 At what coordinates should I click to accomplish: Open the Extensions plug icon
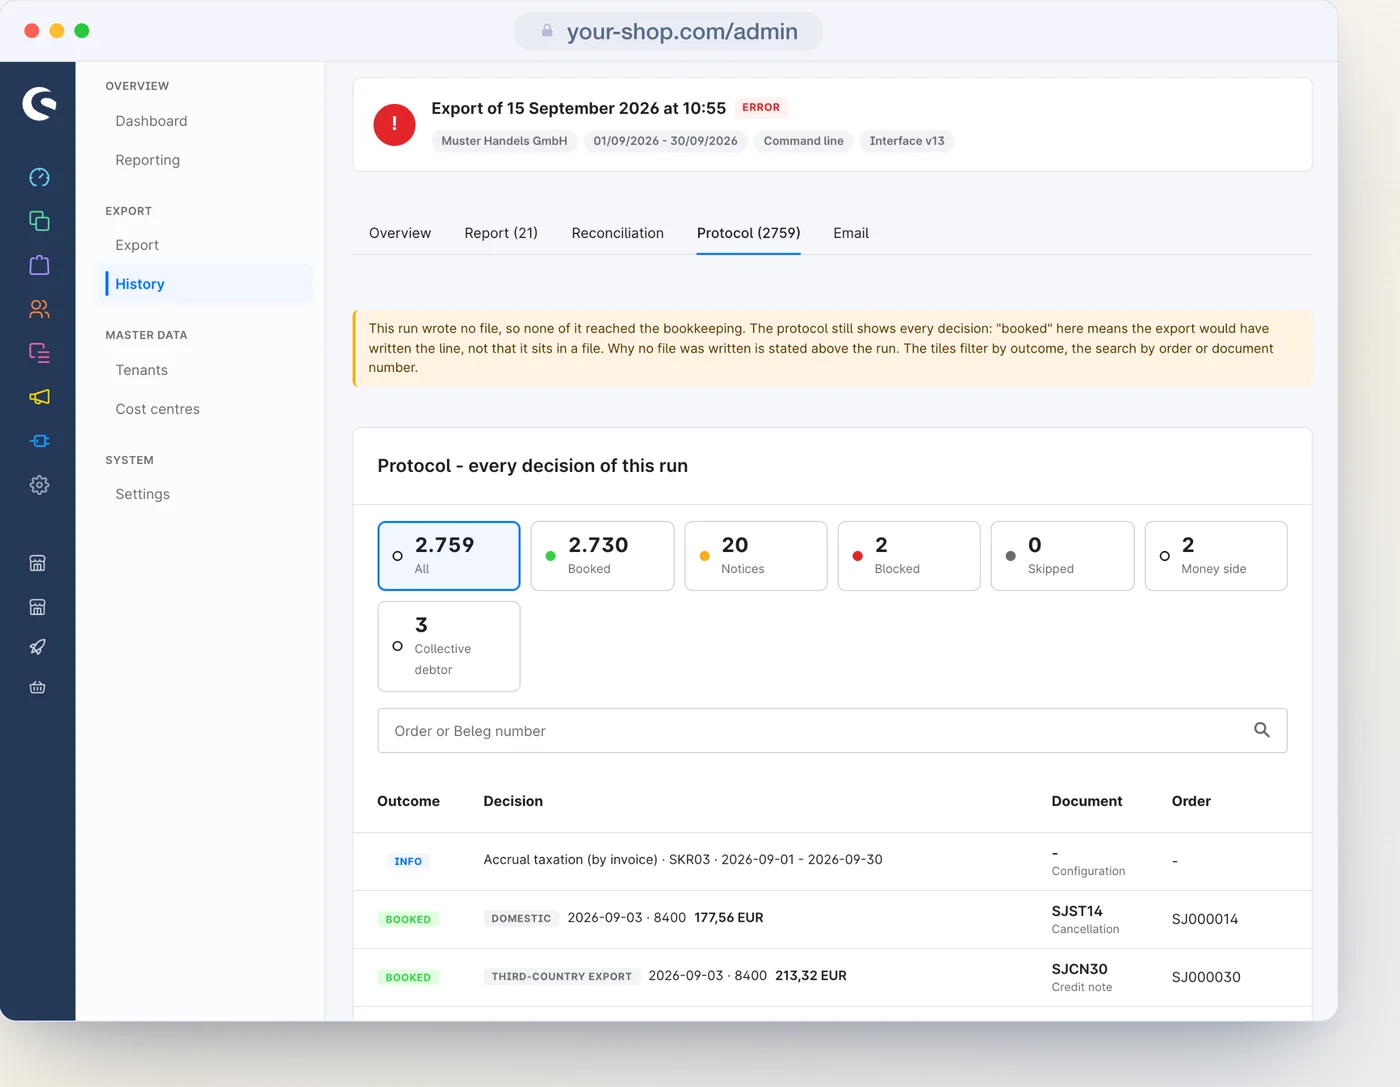[x=39, y=441]
